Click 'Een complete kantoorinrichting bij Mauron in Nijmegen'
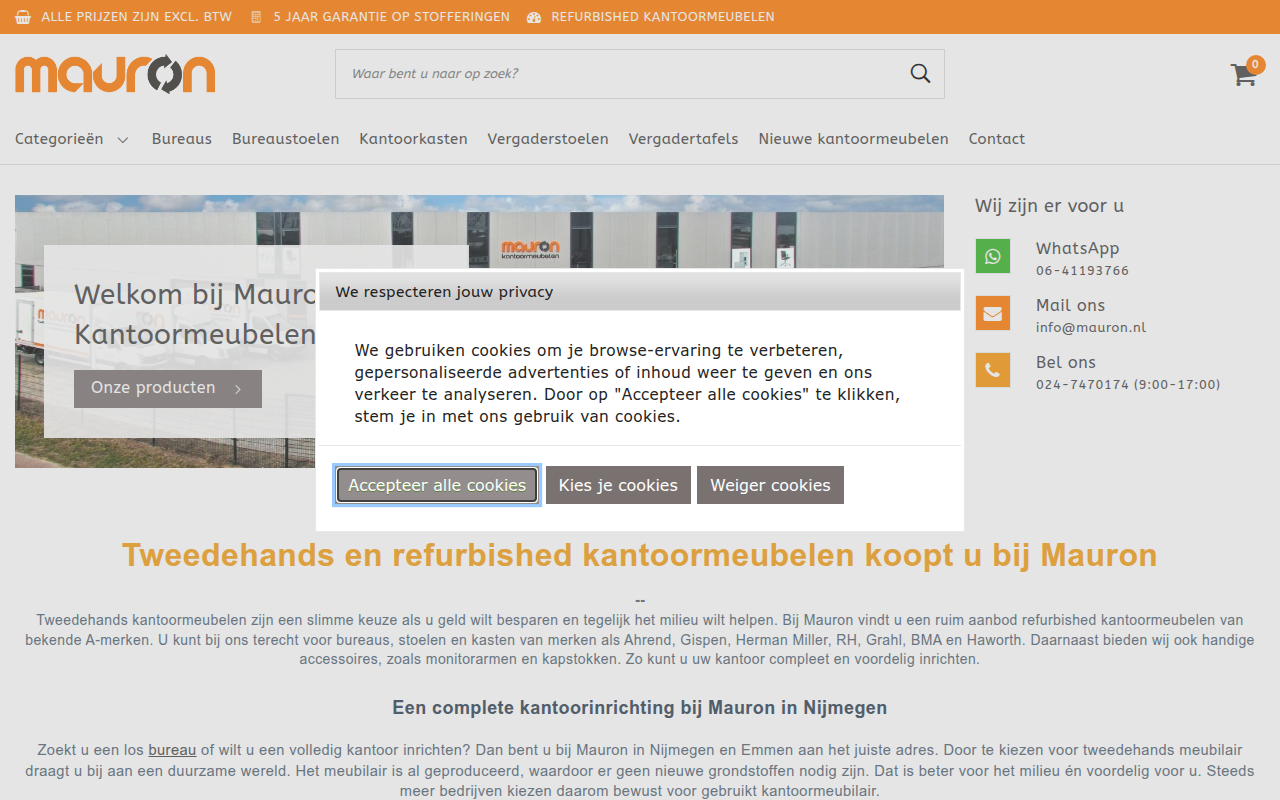 (x=640, y=708)
